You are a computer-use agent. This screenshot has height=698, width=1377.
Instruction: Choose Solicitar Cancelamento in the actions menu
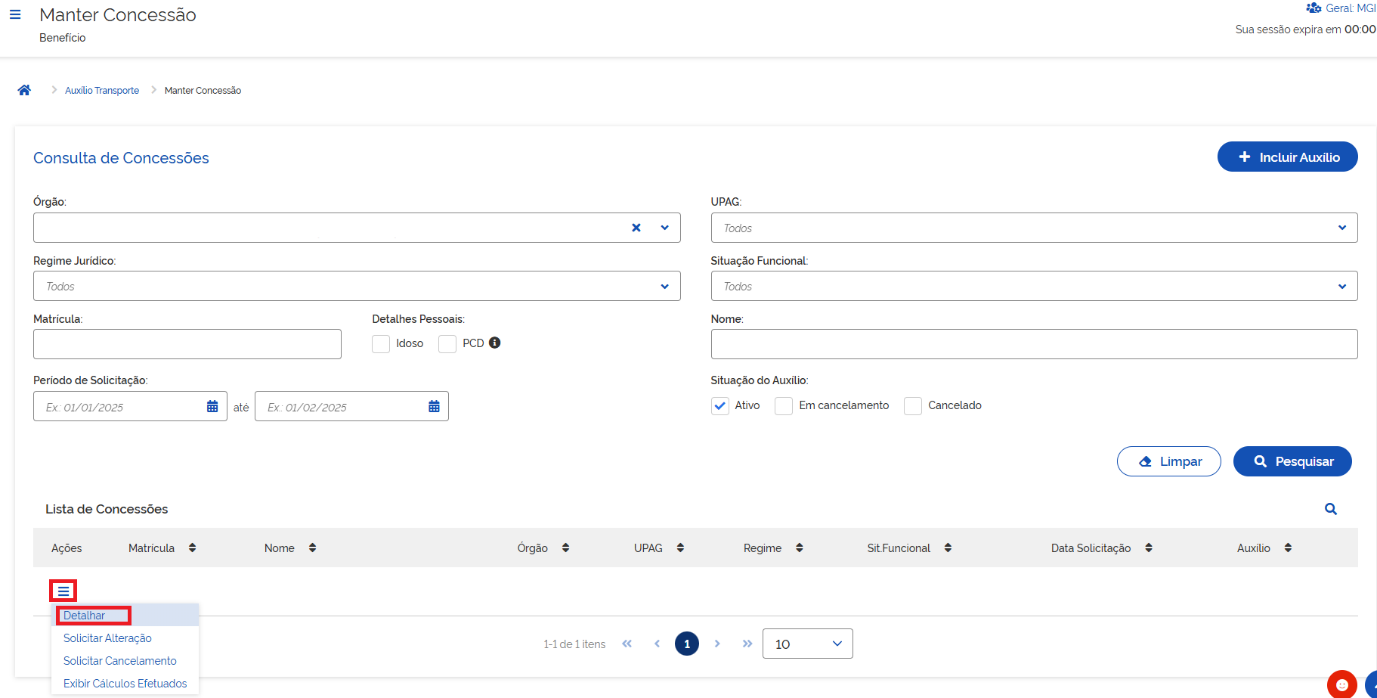point(119,661)
